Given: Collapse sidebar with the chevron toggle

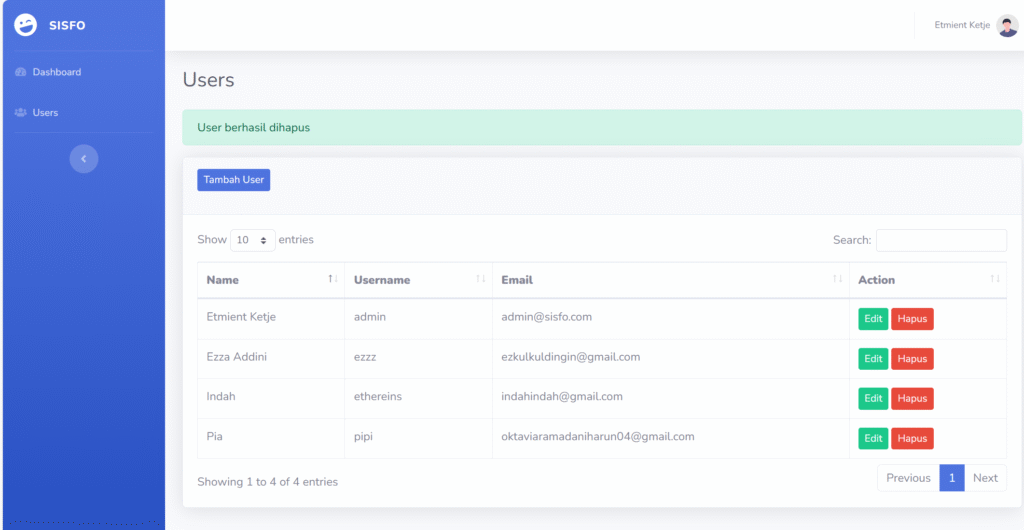Looking at the screenshot, I should [84, 158].
